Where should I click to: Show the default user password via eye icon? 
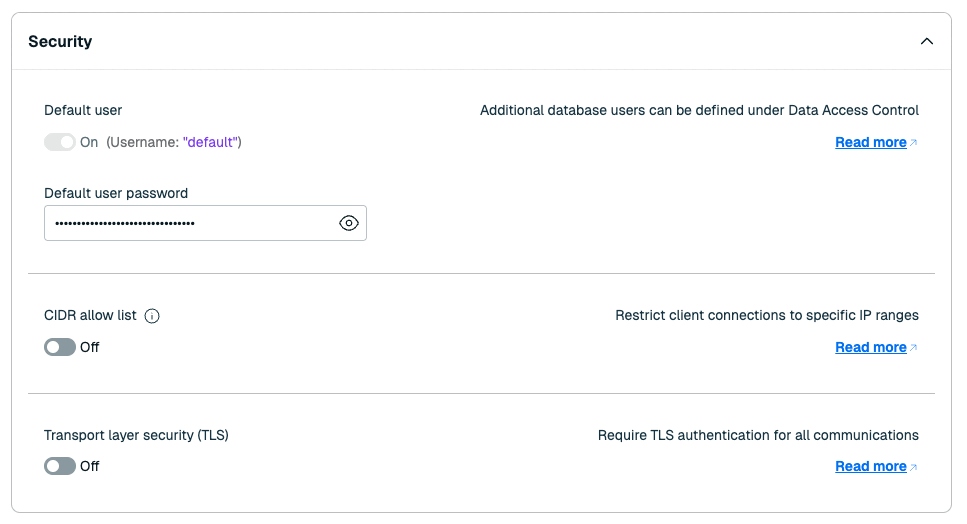click(348, 223)
